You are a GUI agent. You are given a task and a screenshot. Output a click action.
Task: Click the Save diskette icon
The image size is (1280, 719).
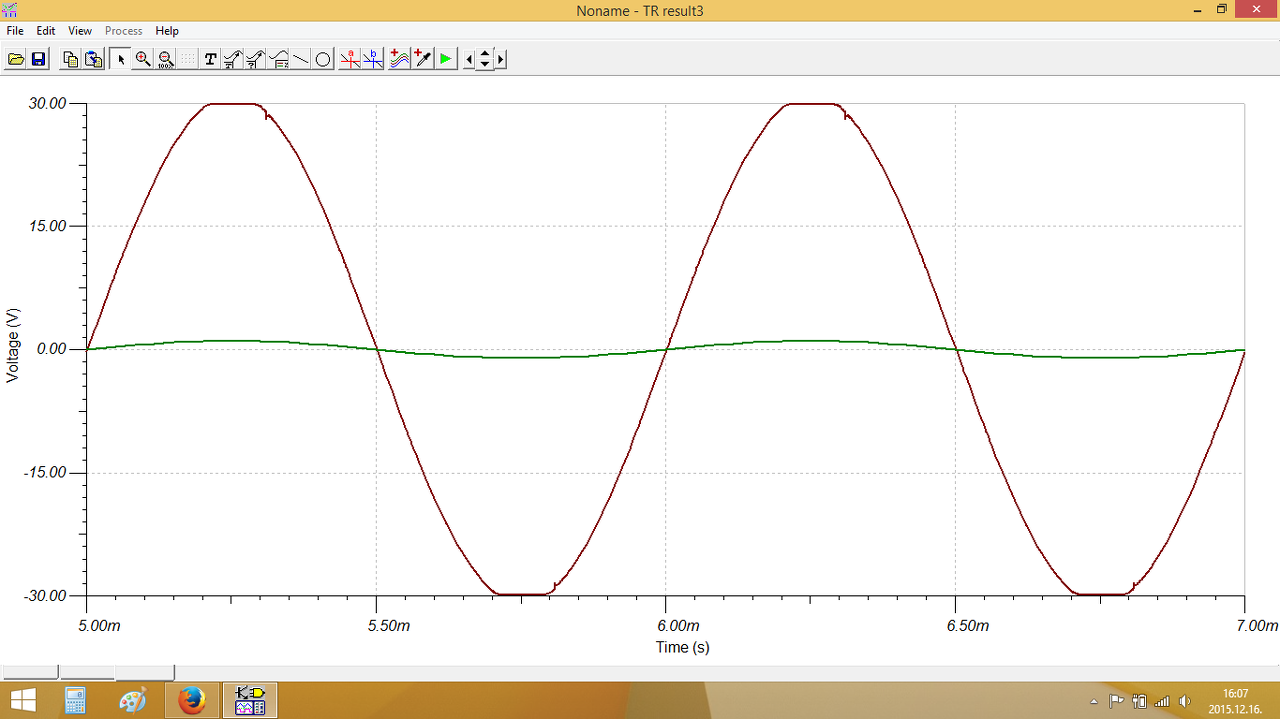(x=38, y=59)
